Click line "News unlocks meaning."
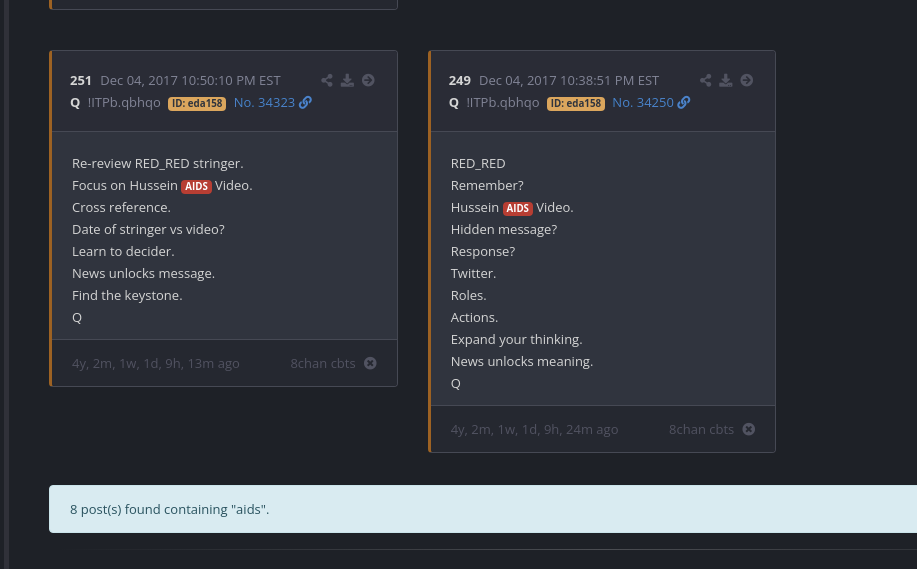This screenshot has height=569, width=917. [x=522, y=361]
